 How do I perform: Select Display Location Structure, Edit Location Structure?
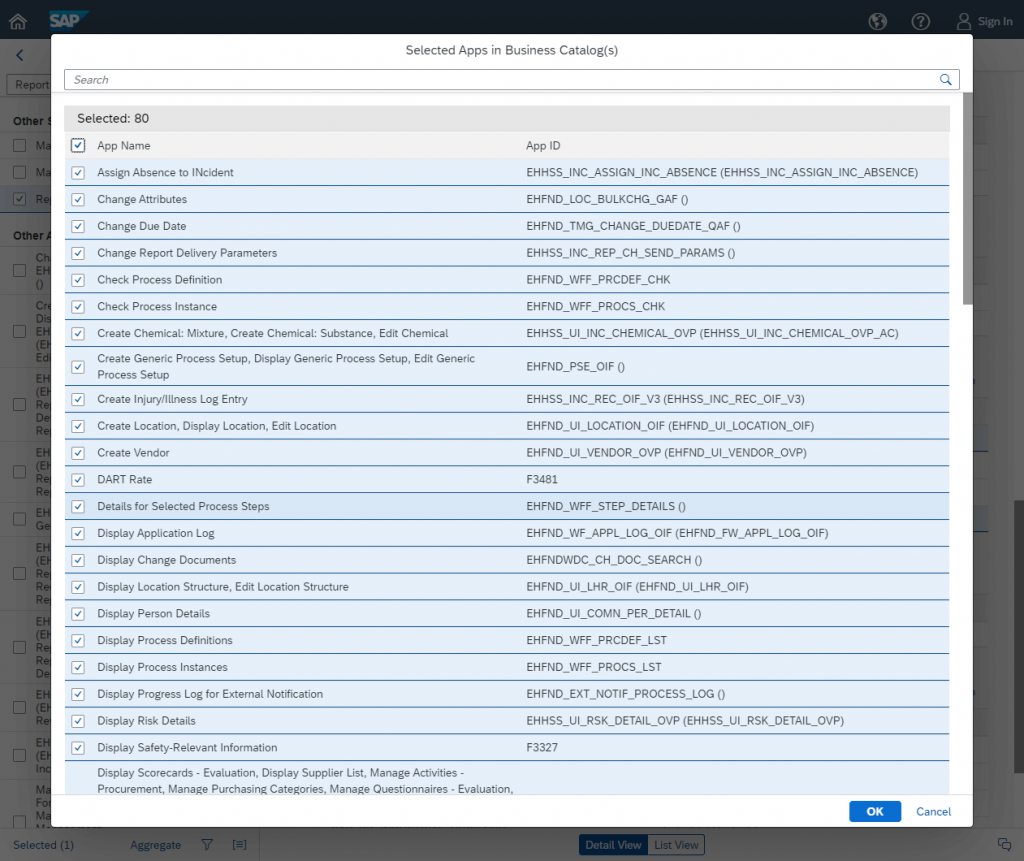507,587
